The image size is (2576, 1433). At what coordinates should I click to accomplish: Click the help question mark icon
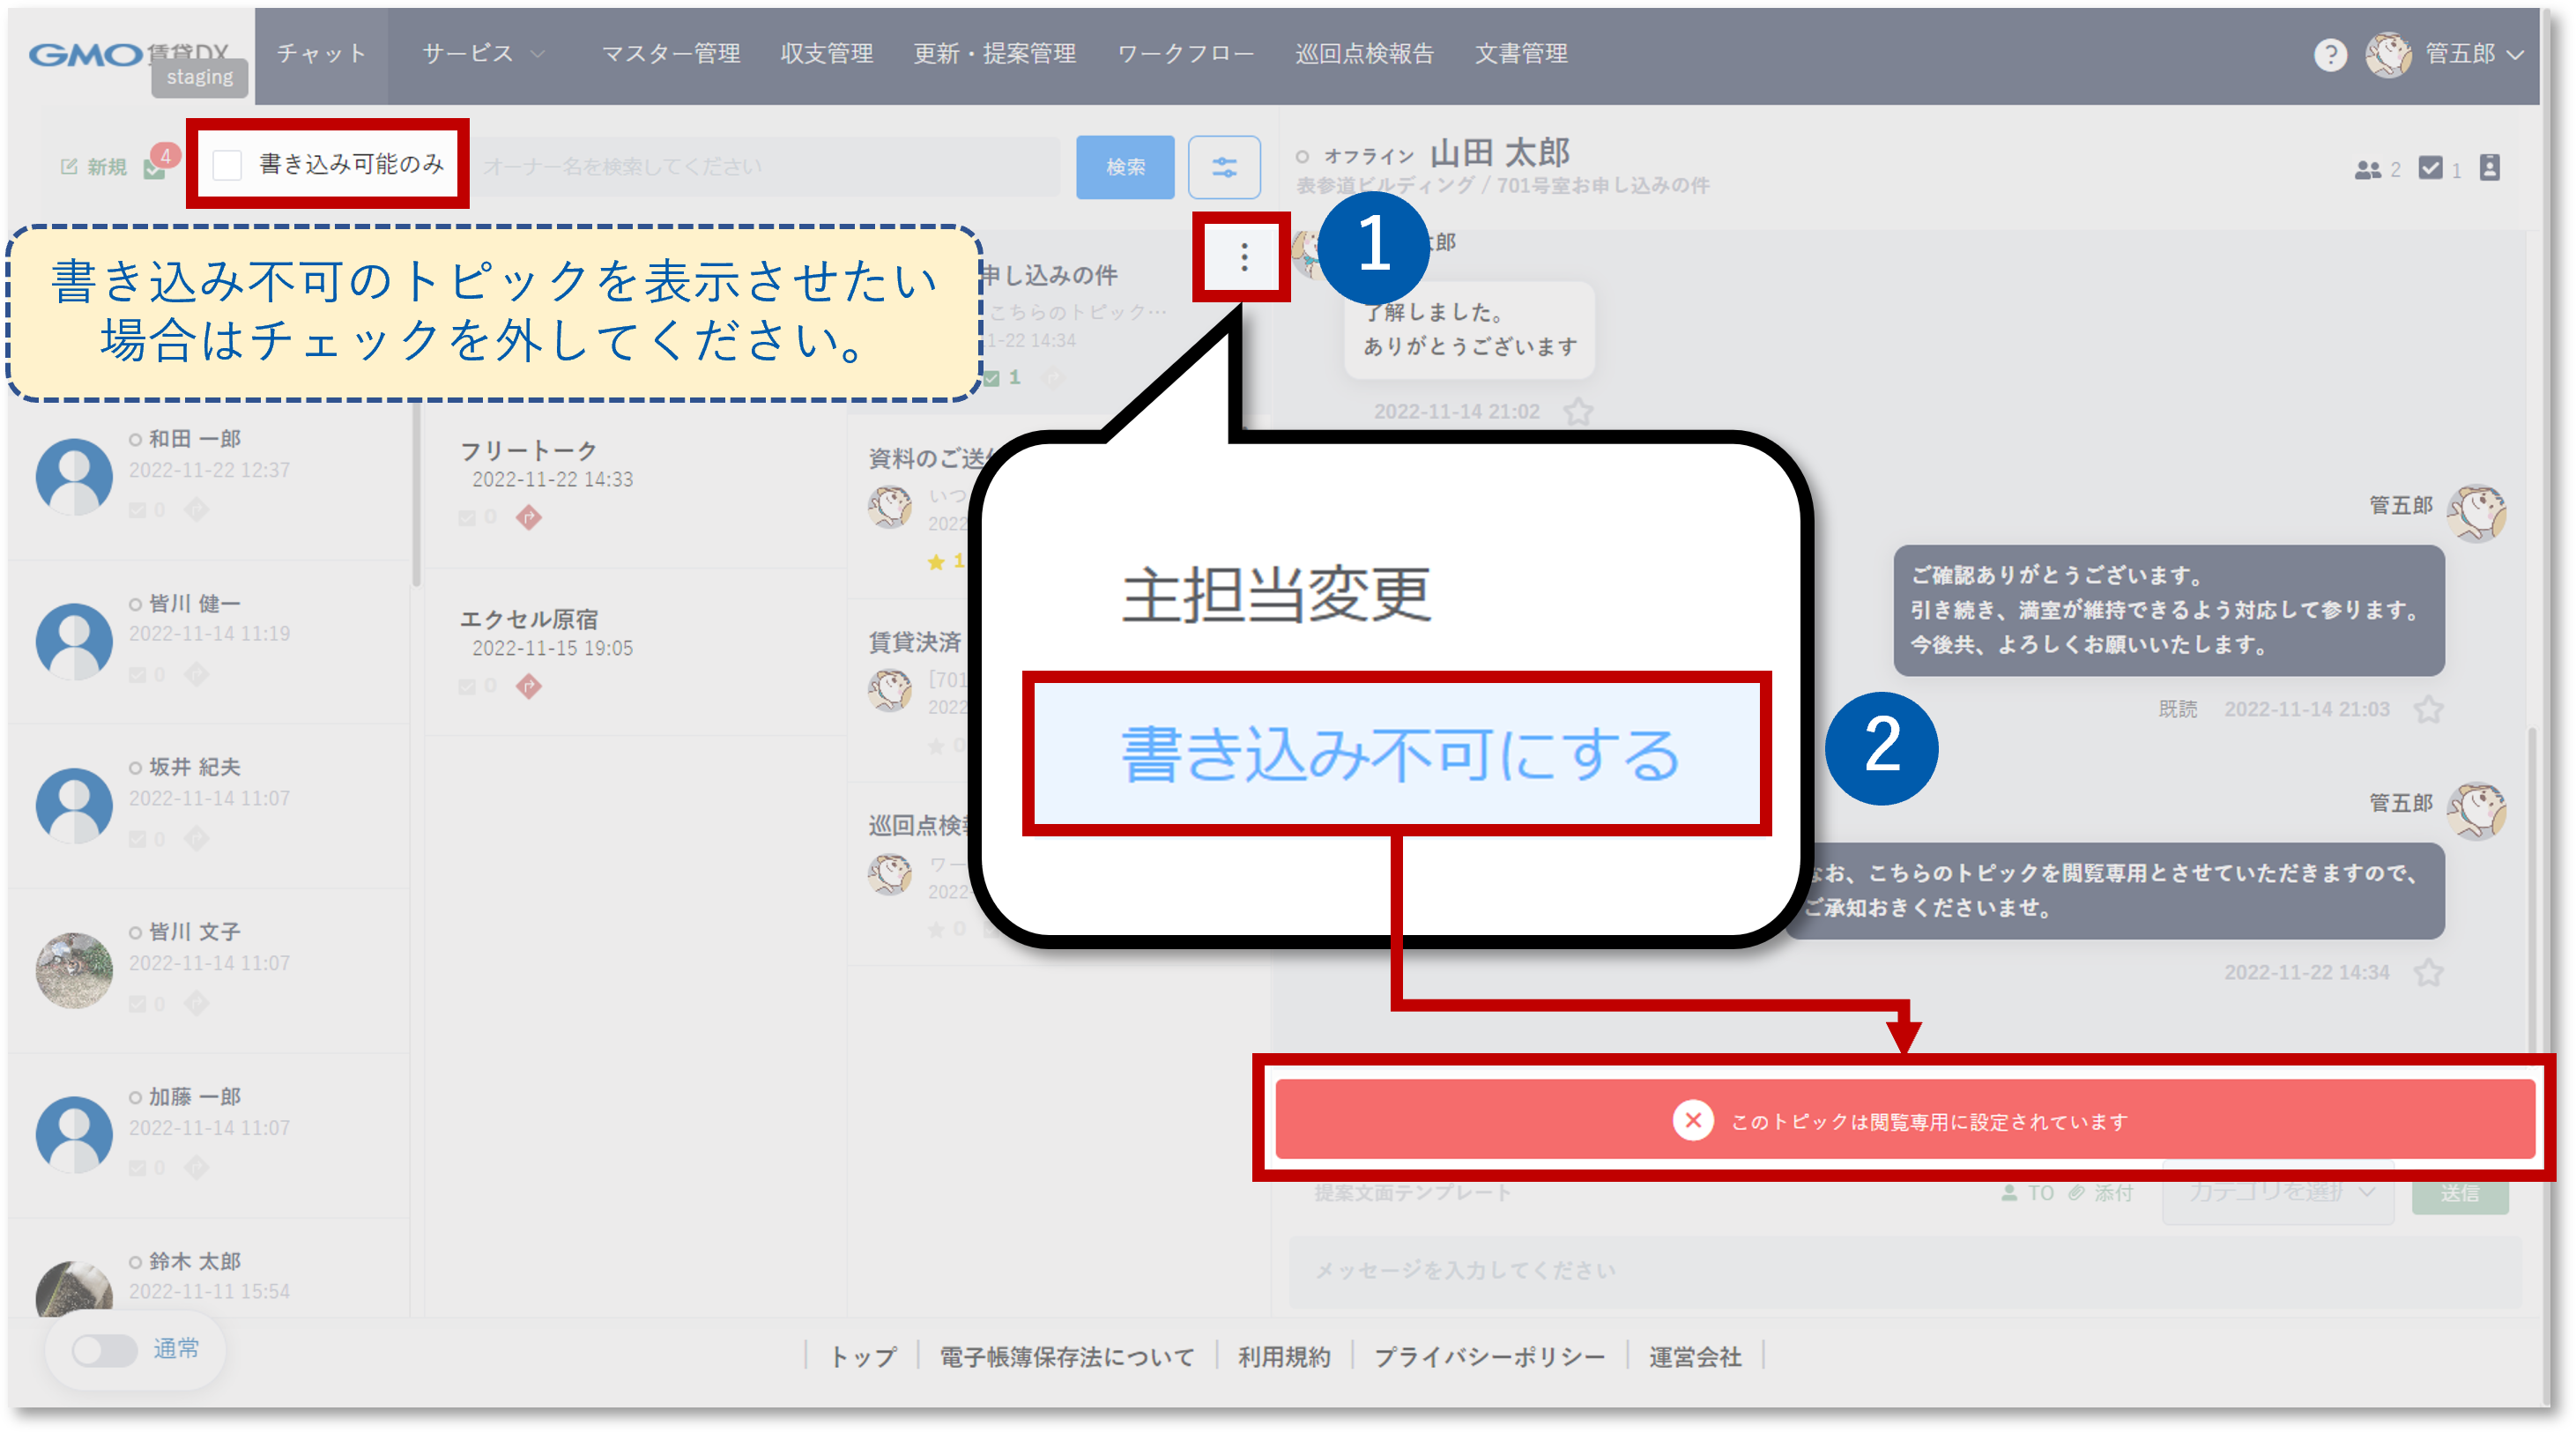[x=2329, y=54]
